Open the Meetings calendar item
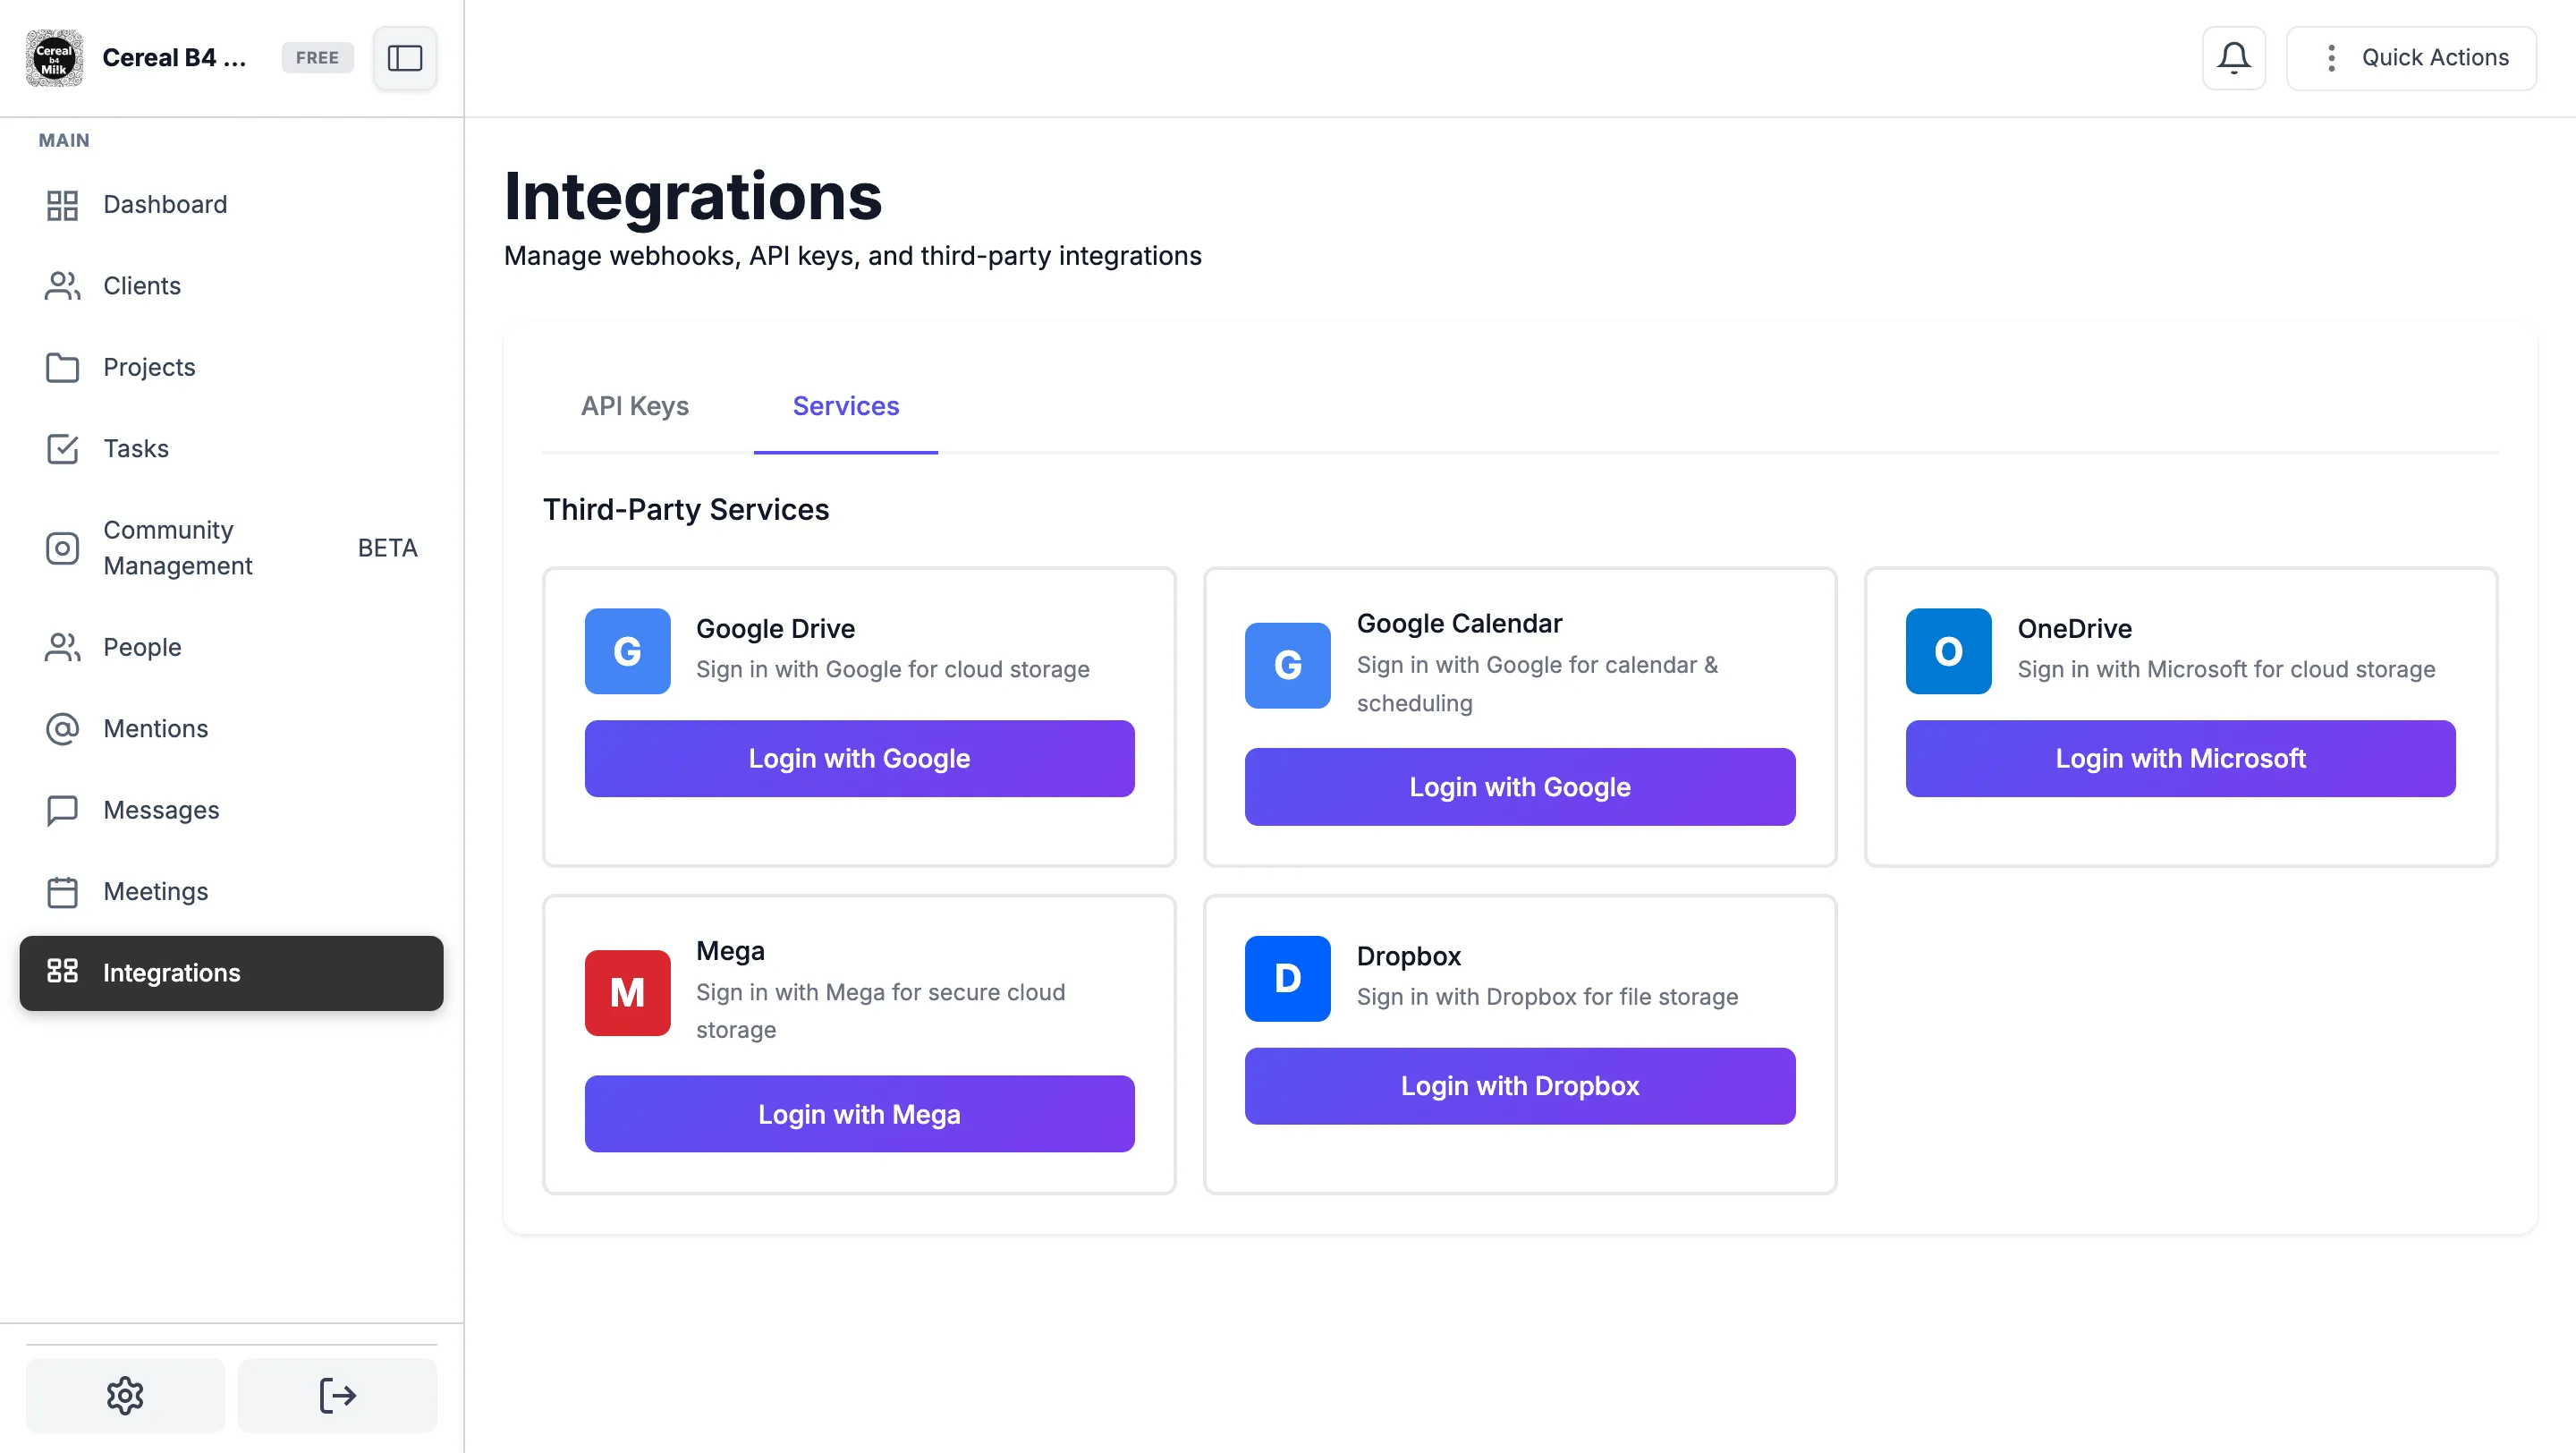Screen dimensions: 2576x1453 click(x=155, y=891)
